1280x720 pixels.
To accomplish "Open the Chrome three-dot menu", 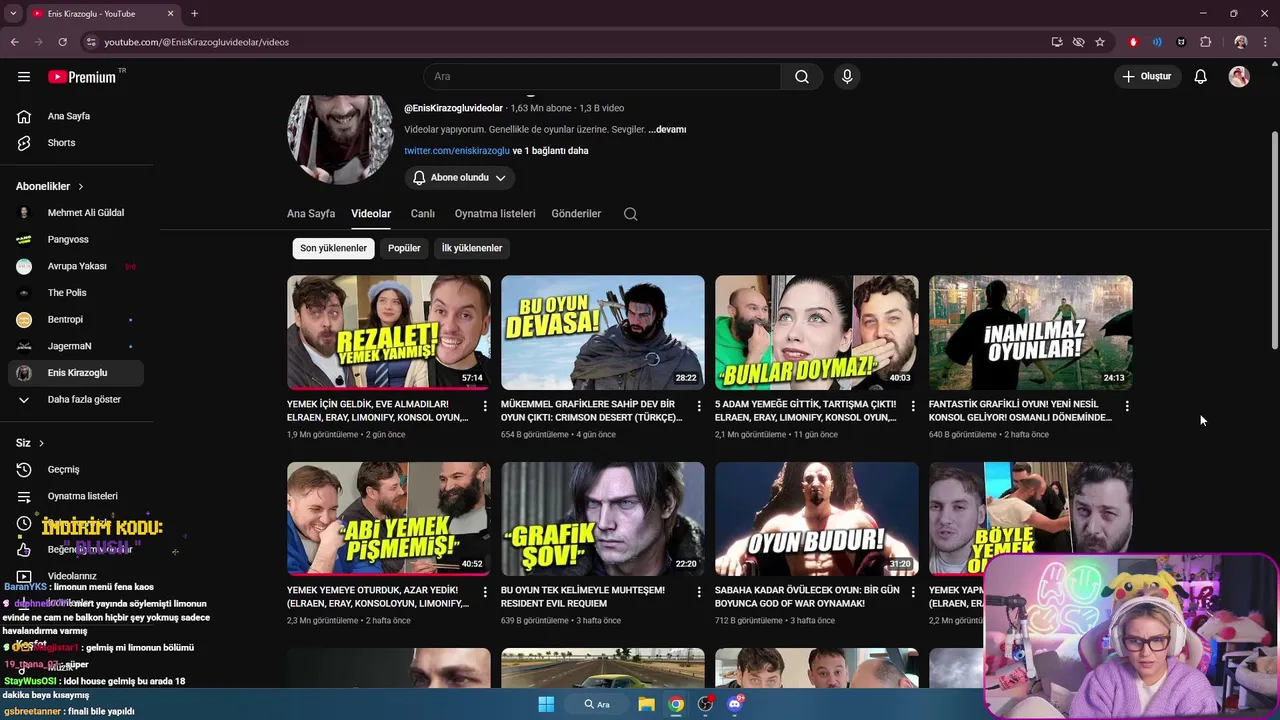I will pos(1265,42).
